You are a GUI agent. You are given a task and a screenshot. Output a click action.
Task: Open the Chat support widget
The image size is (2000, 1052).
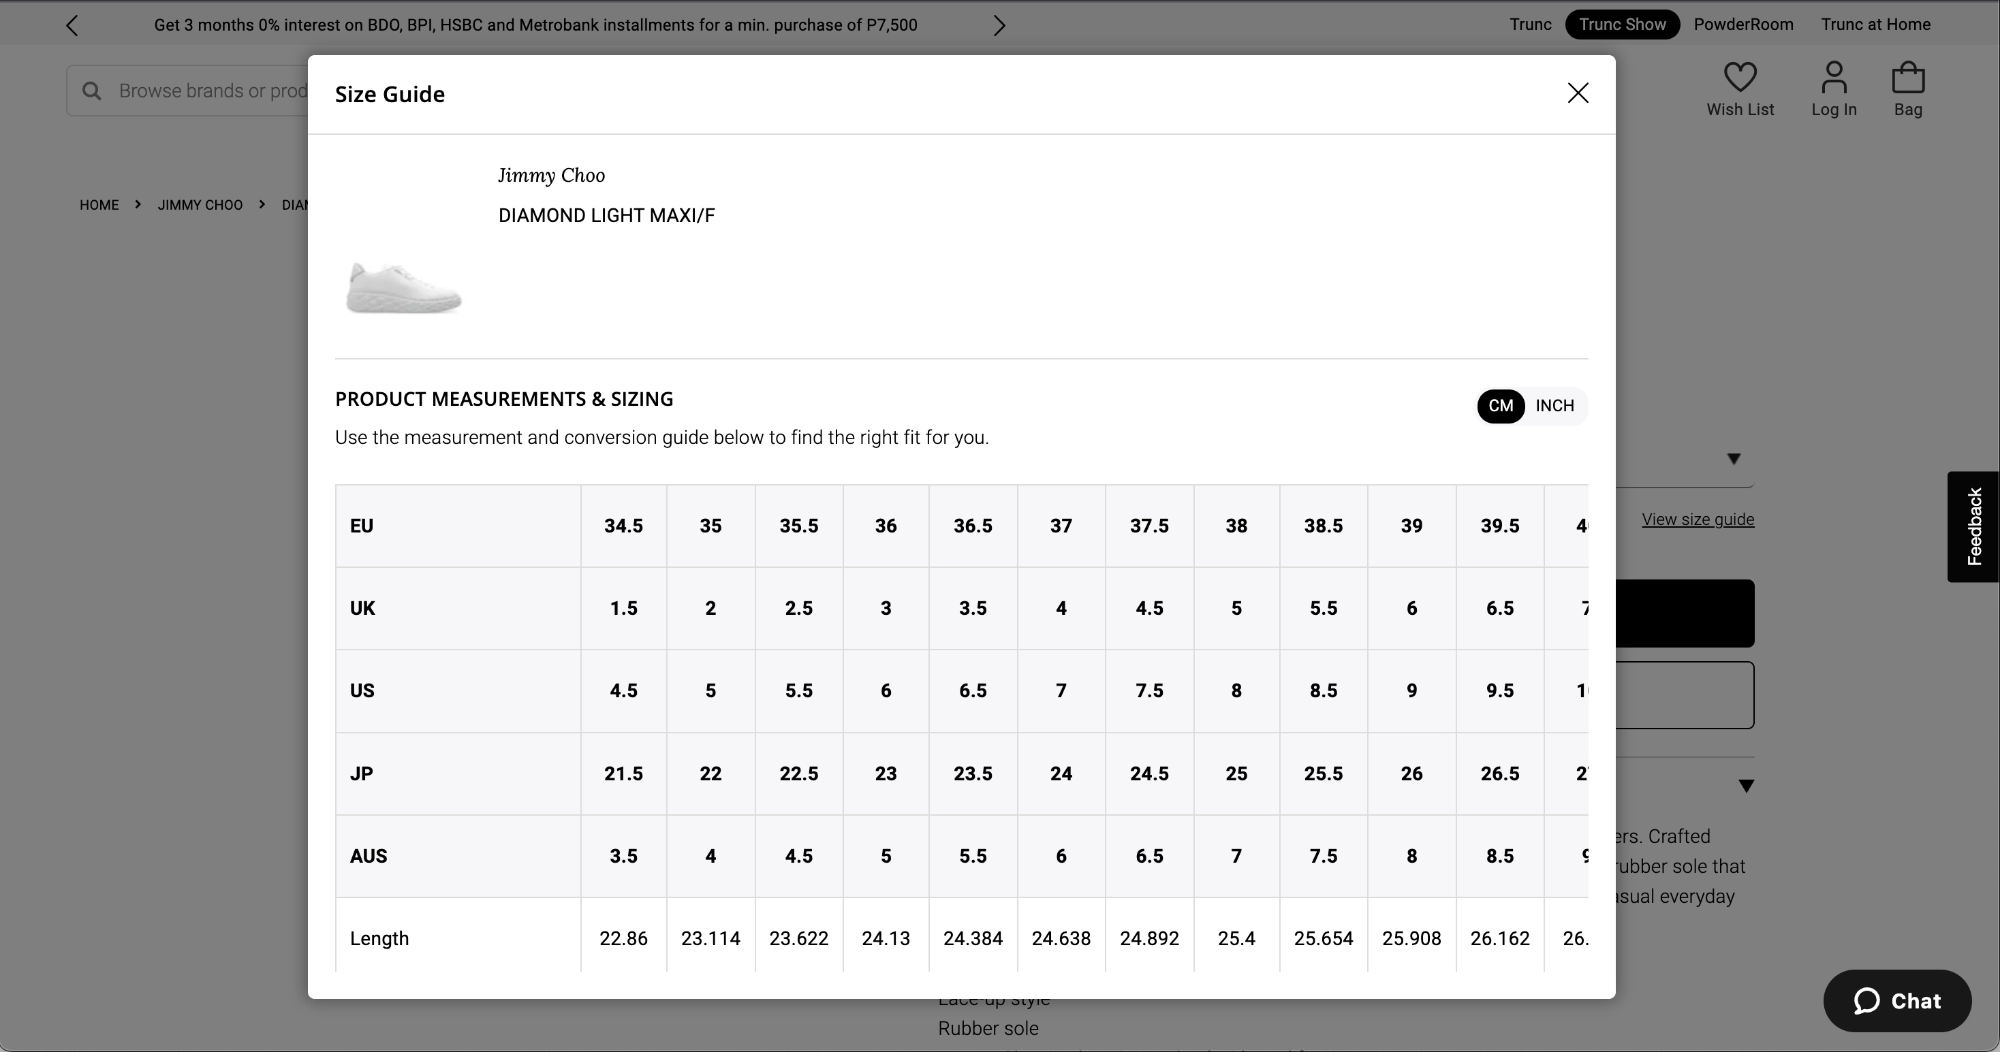pos(1897,1001)
